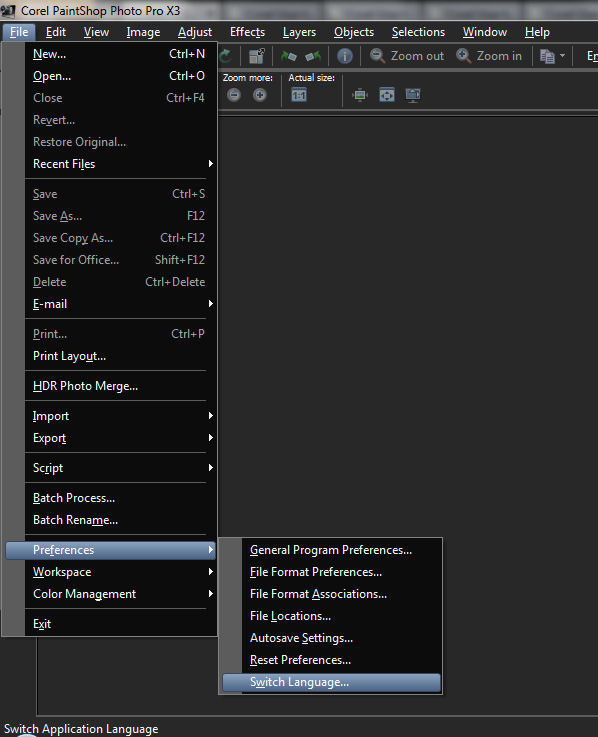Click the rotate left toolbar icon

coord(289,56)
